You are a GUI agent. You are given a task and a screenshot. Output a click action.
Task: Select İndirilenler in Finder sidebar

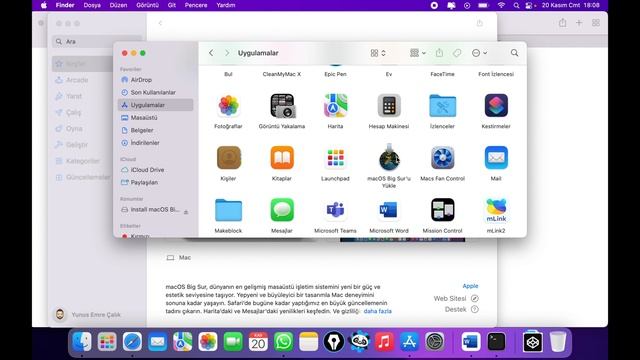pyautogui.click(x=156, y=143)
